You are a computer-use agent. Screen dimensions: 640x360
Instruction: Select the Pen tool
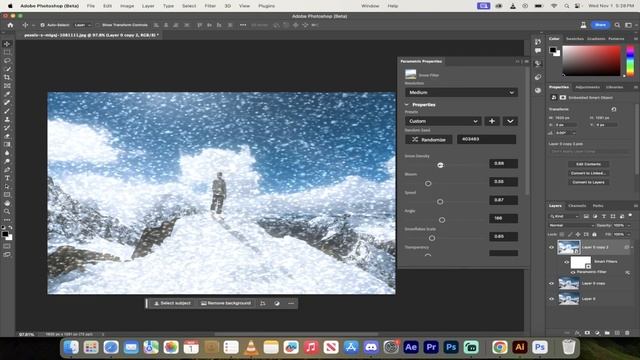coord(7,170)
